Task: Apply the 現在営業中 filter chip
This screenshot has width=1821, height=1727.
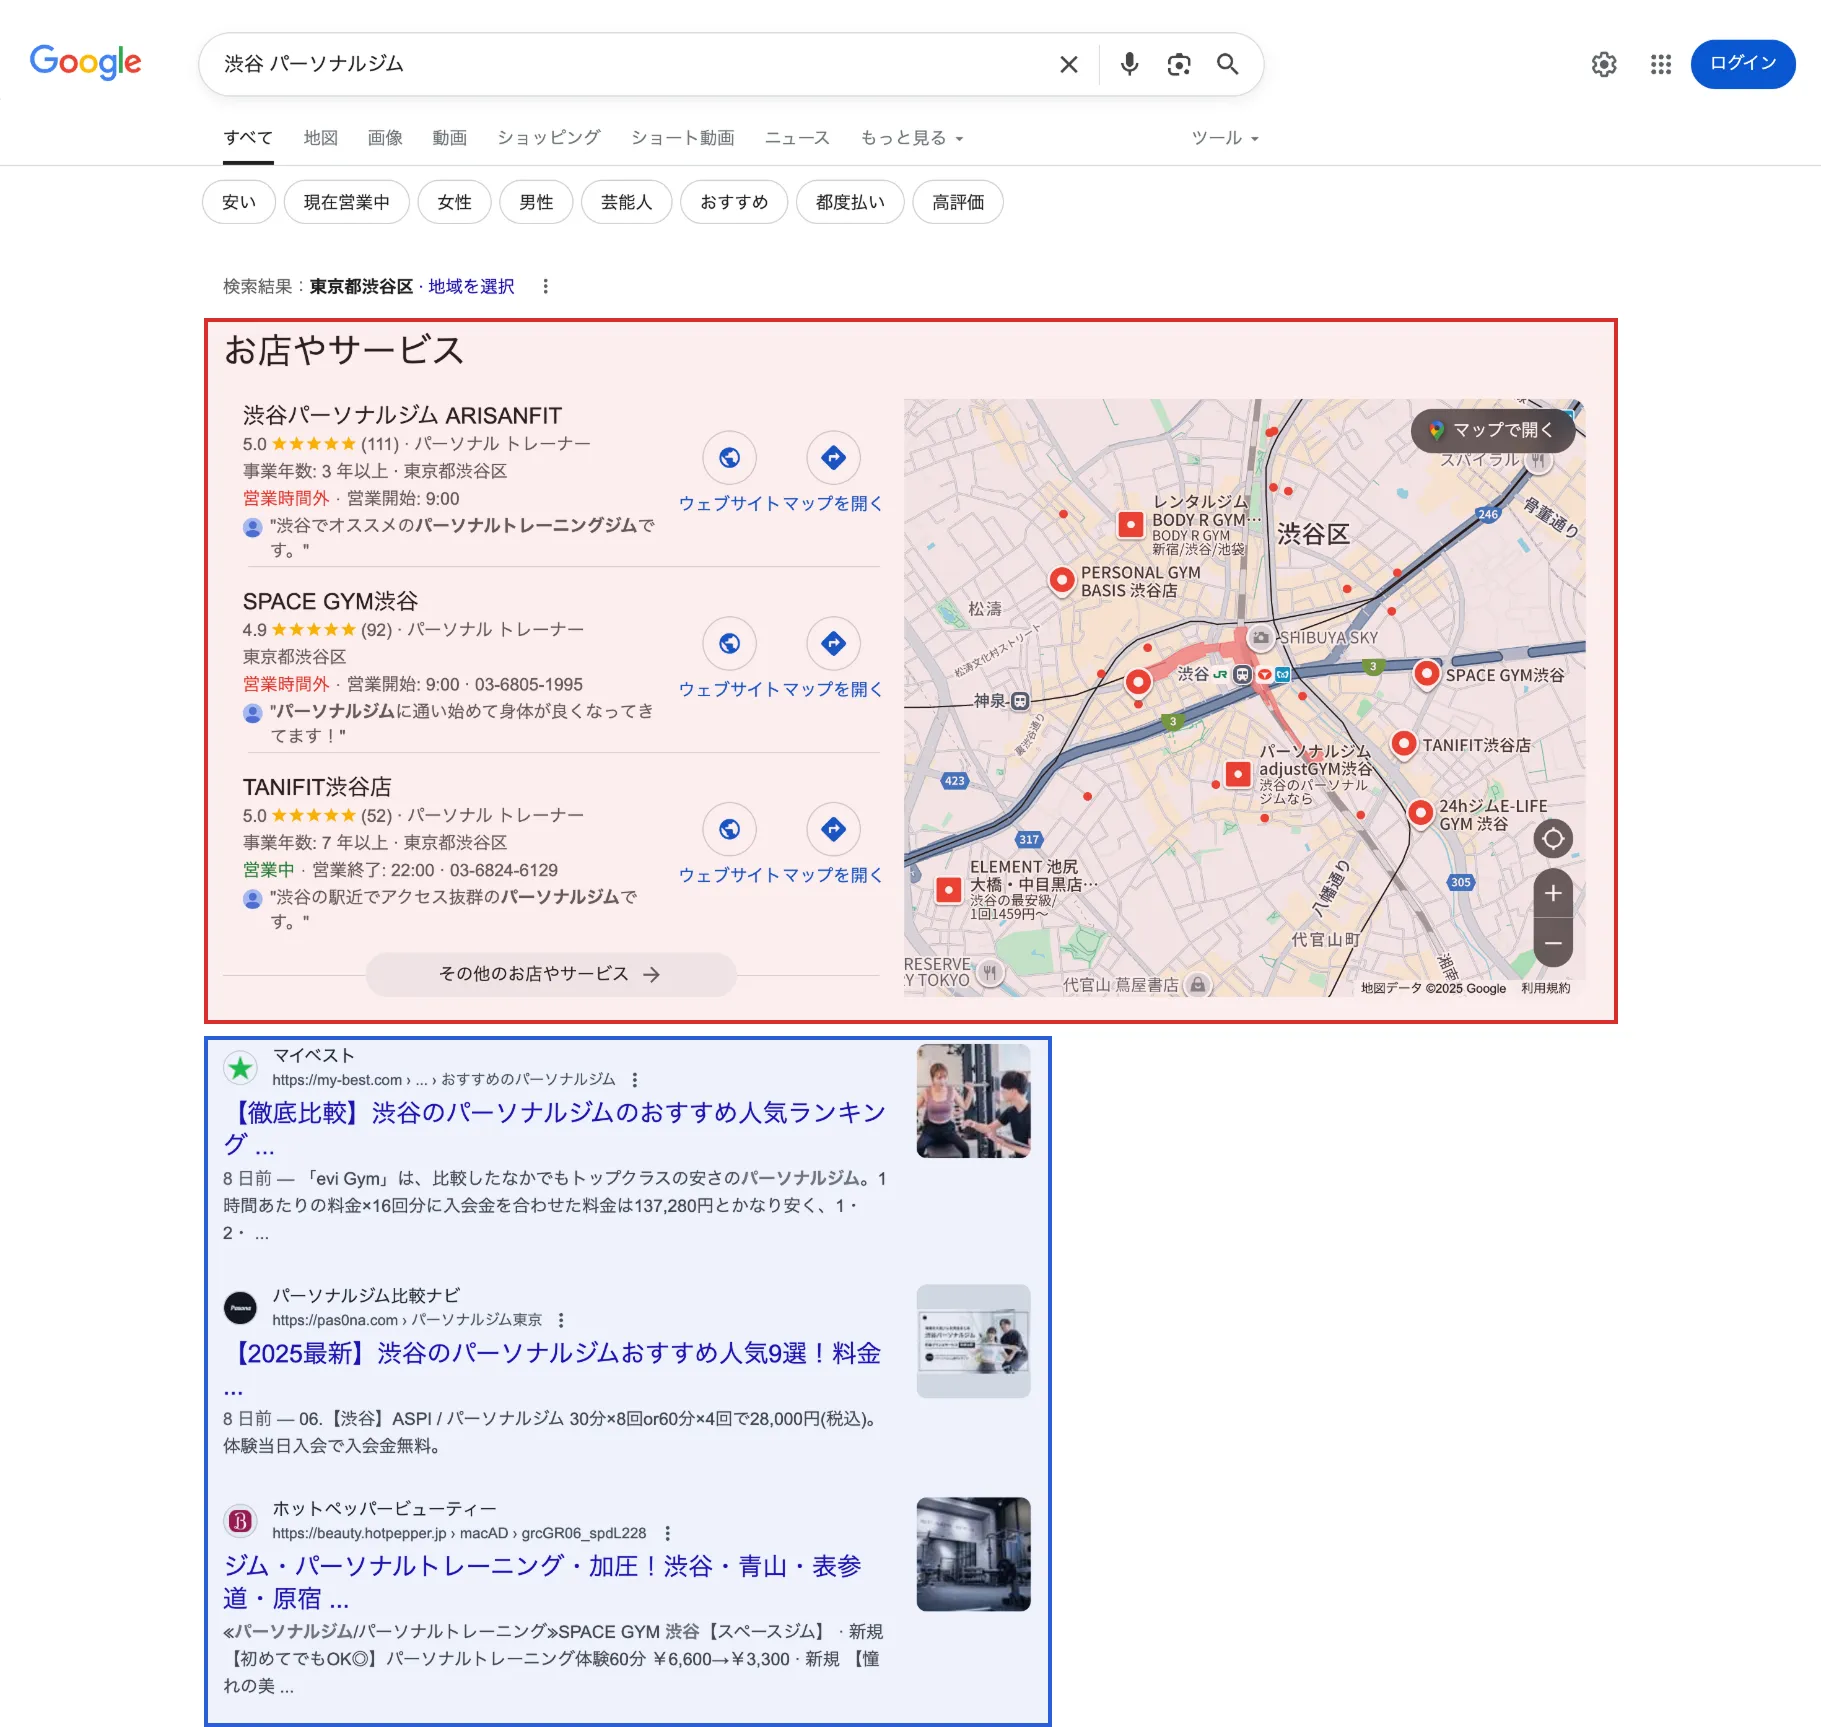Action: (x=347, y=202)
